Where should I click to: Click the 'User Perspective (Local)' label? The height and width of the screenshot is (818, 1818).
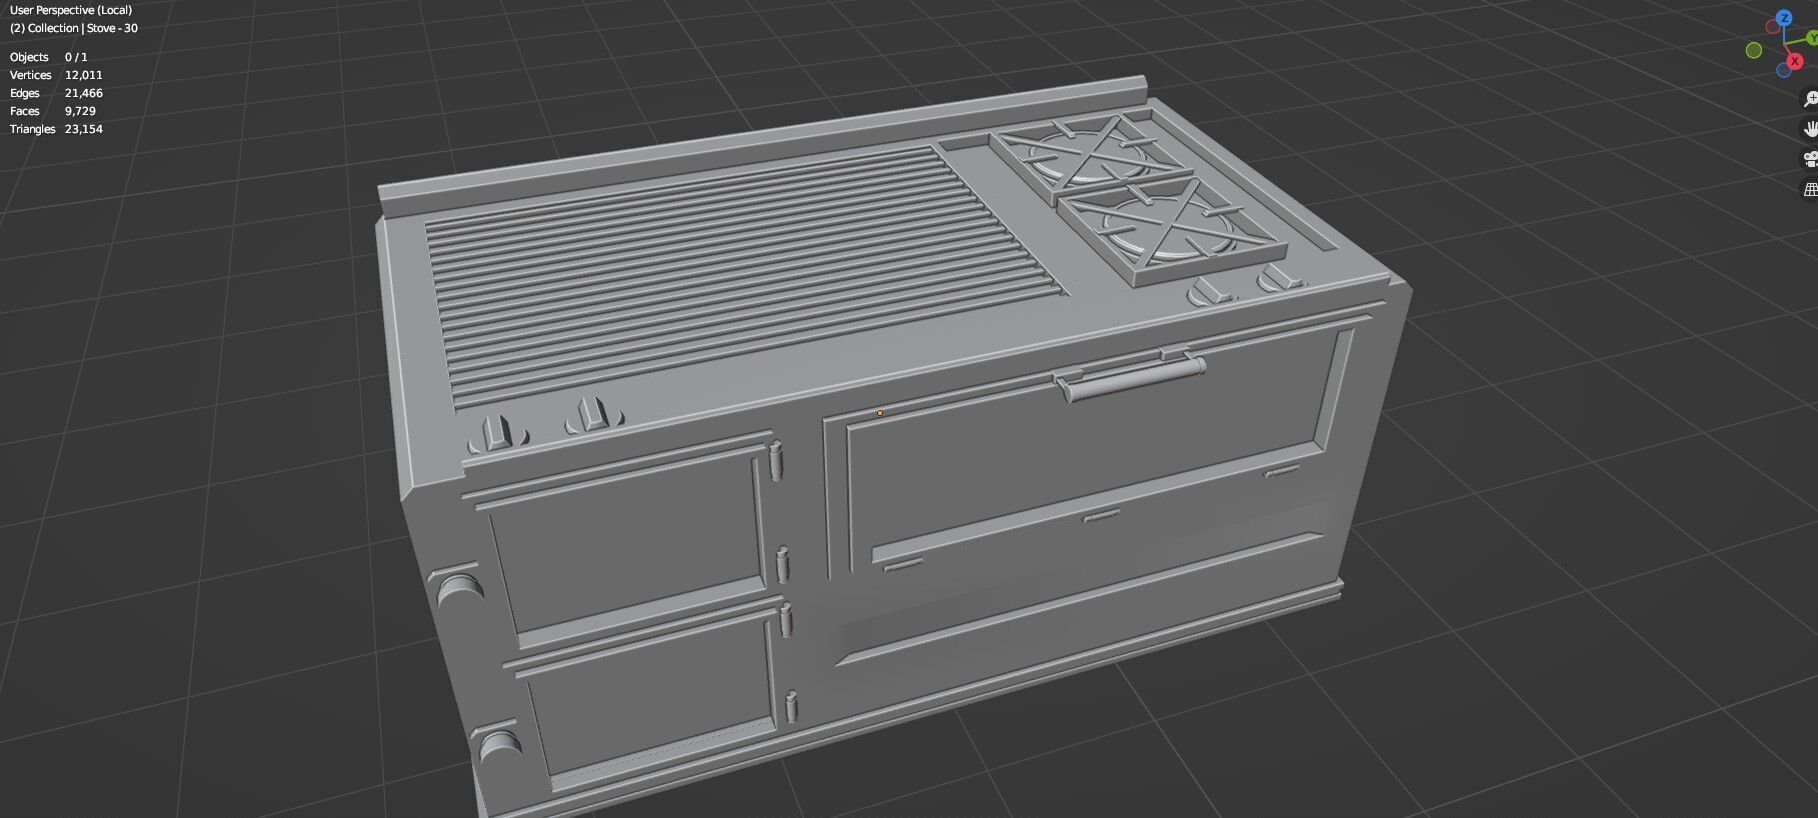coord(71,10)
